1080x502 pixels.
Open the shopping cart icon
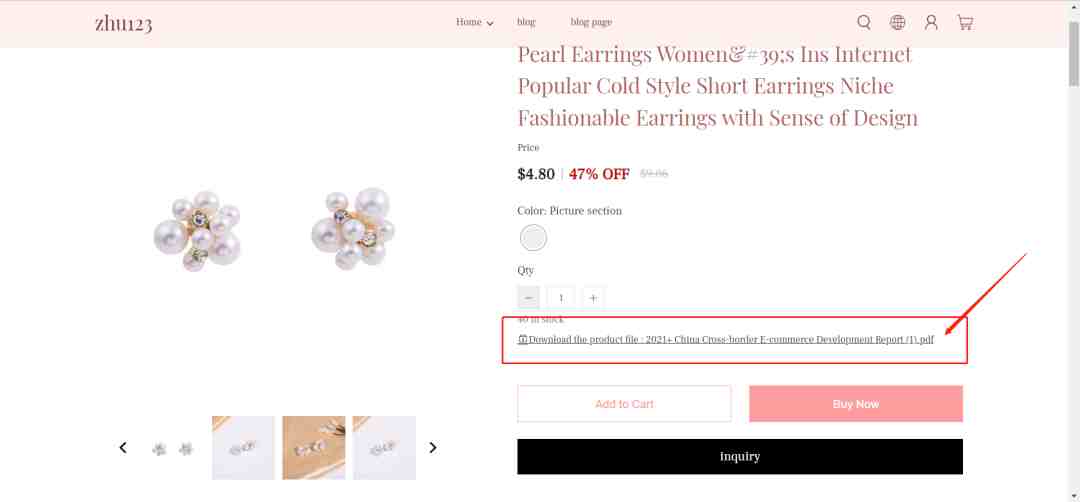pyautogui.click(x=965, y=23)
